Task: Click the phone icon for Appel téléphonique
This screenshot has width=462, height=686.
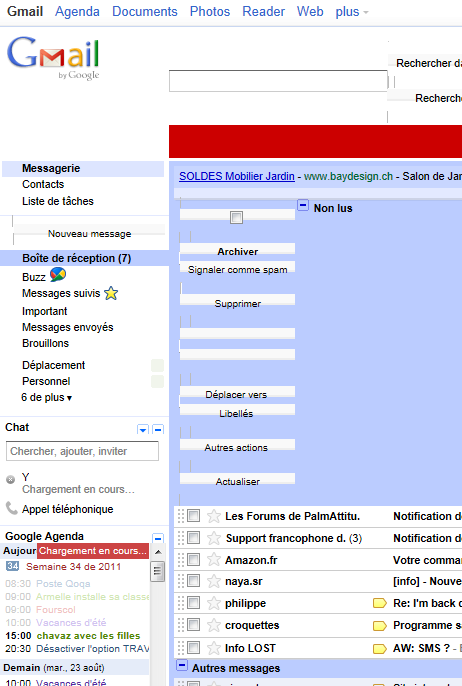Action: tap(11, 508)
